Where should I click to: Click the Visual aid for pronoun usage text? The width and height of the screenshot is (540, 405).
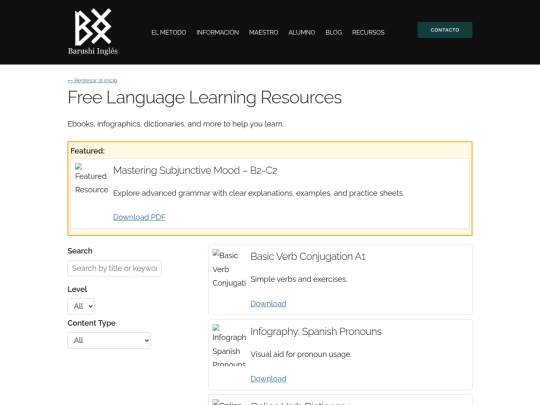point(301,354)
